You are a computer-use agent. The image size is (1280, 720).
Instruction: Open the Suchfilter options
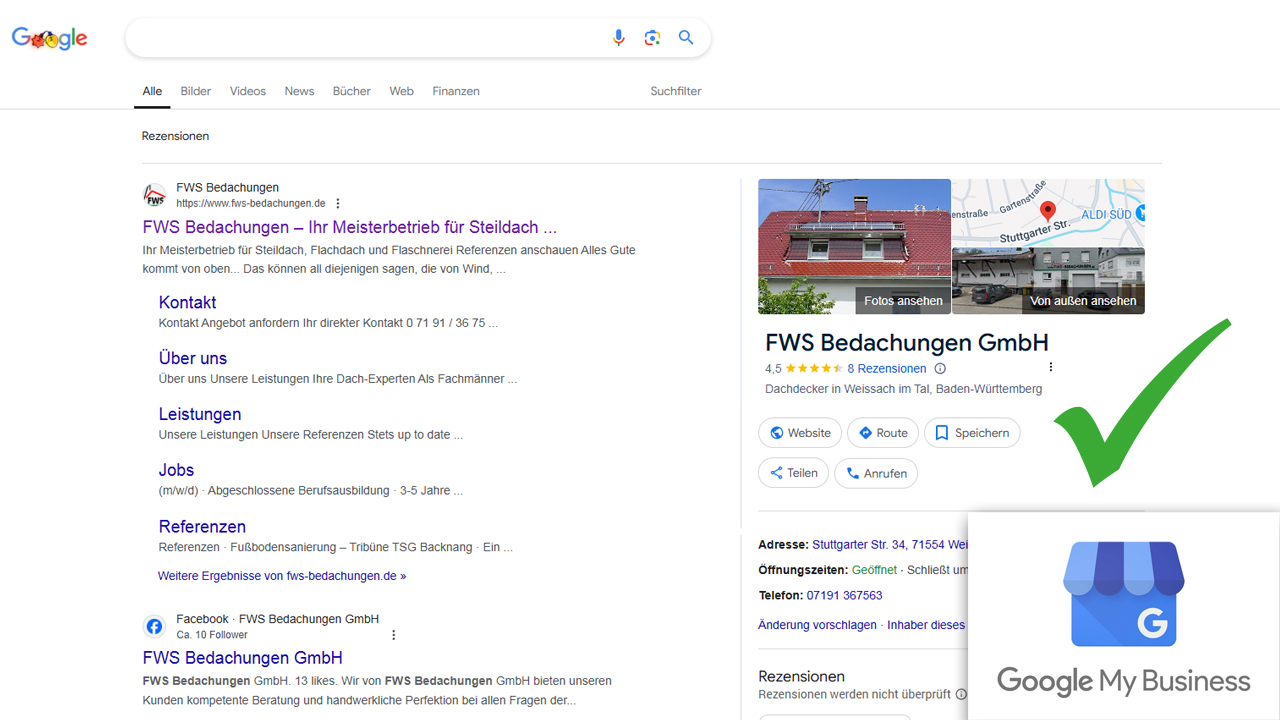click(x=676, y=91)
